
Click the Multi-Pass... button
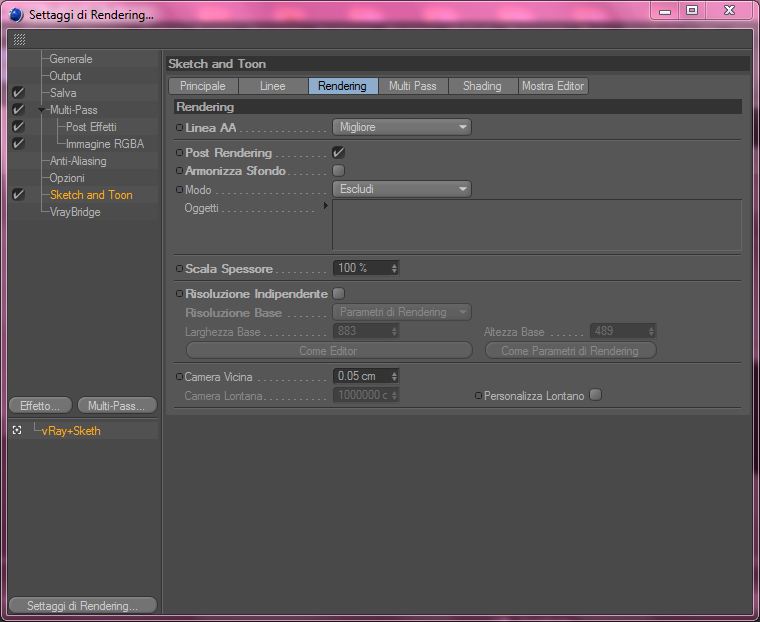pos(117,405)
